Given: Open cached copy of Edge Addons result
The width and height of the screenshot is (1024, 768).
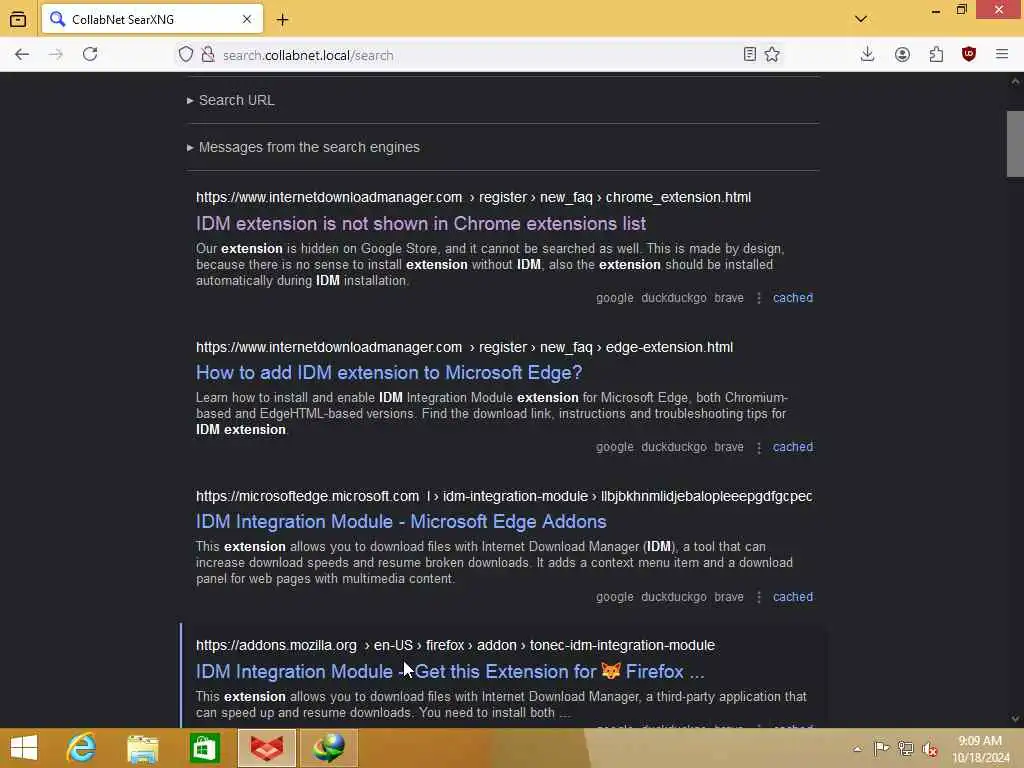Looking at the screenshot, I should tap(793, 597).
